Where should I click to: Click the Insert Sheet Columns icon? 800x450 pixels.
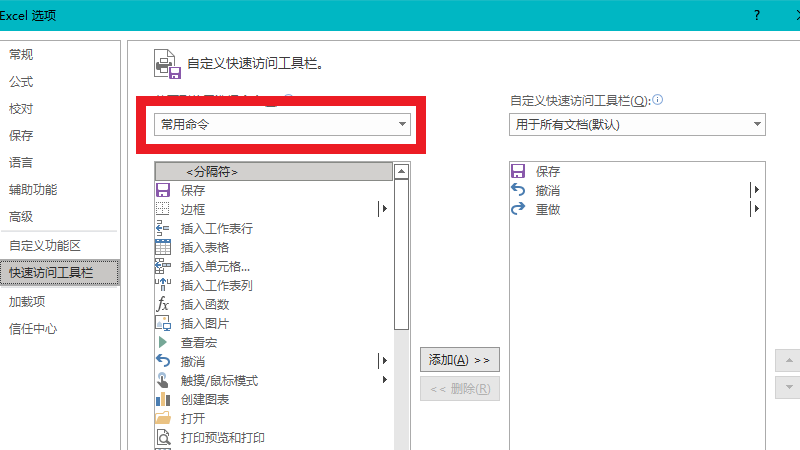163,285
